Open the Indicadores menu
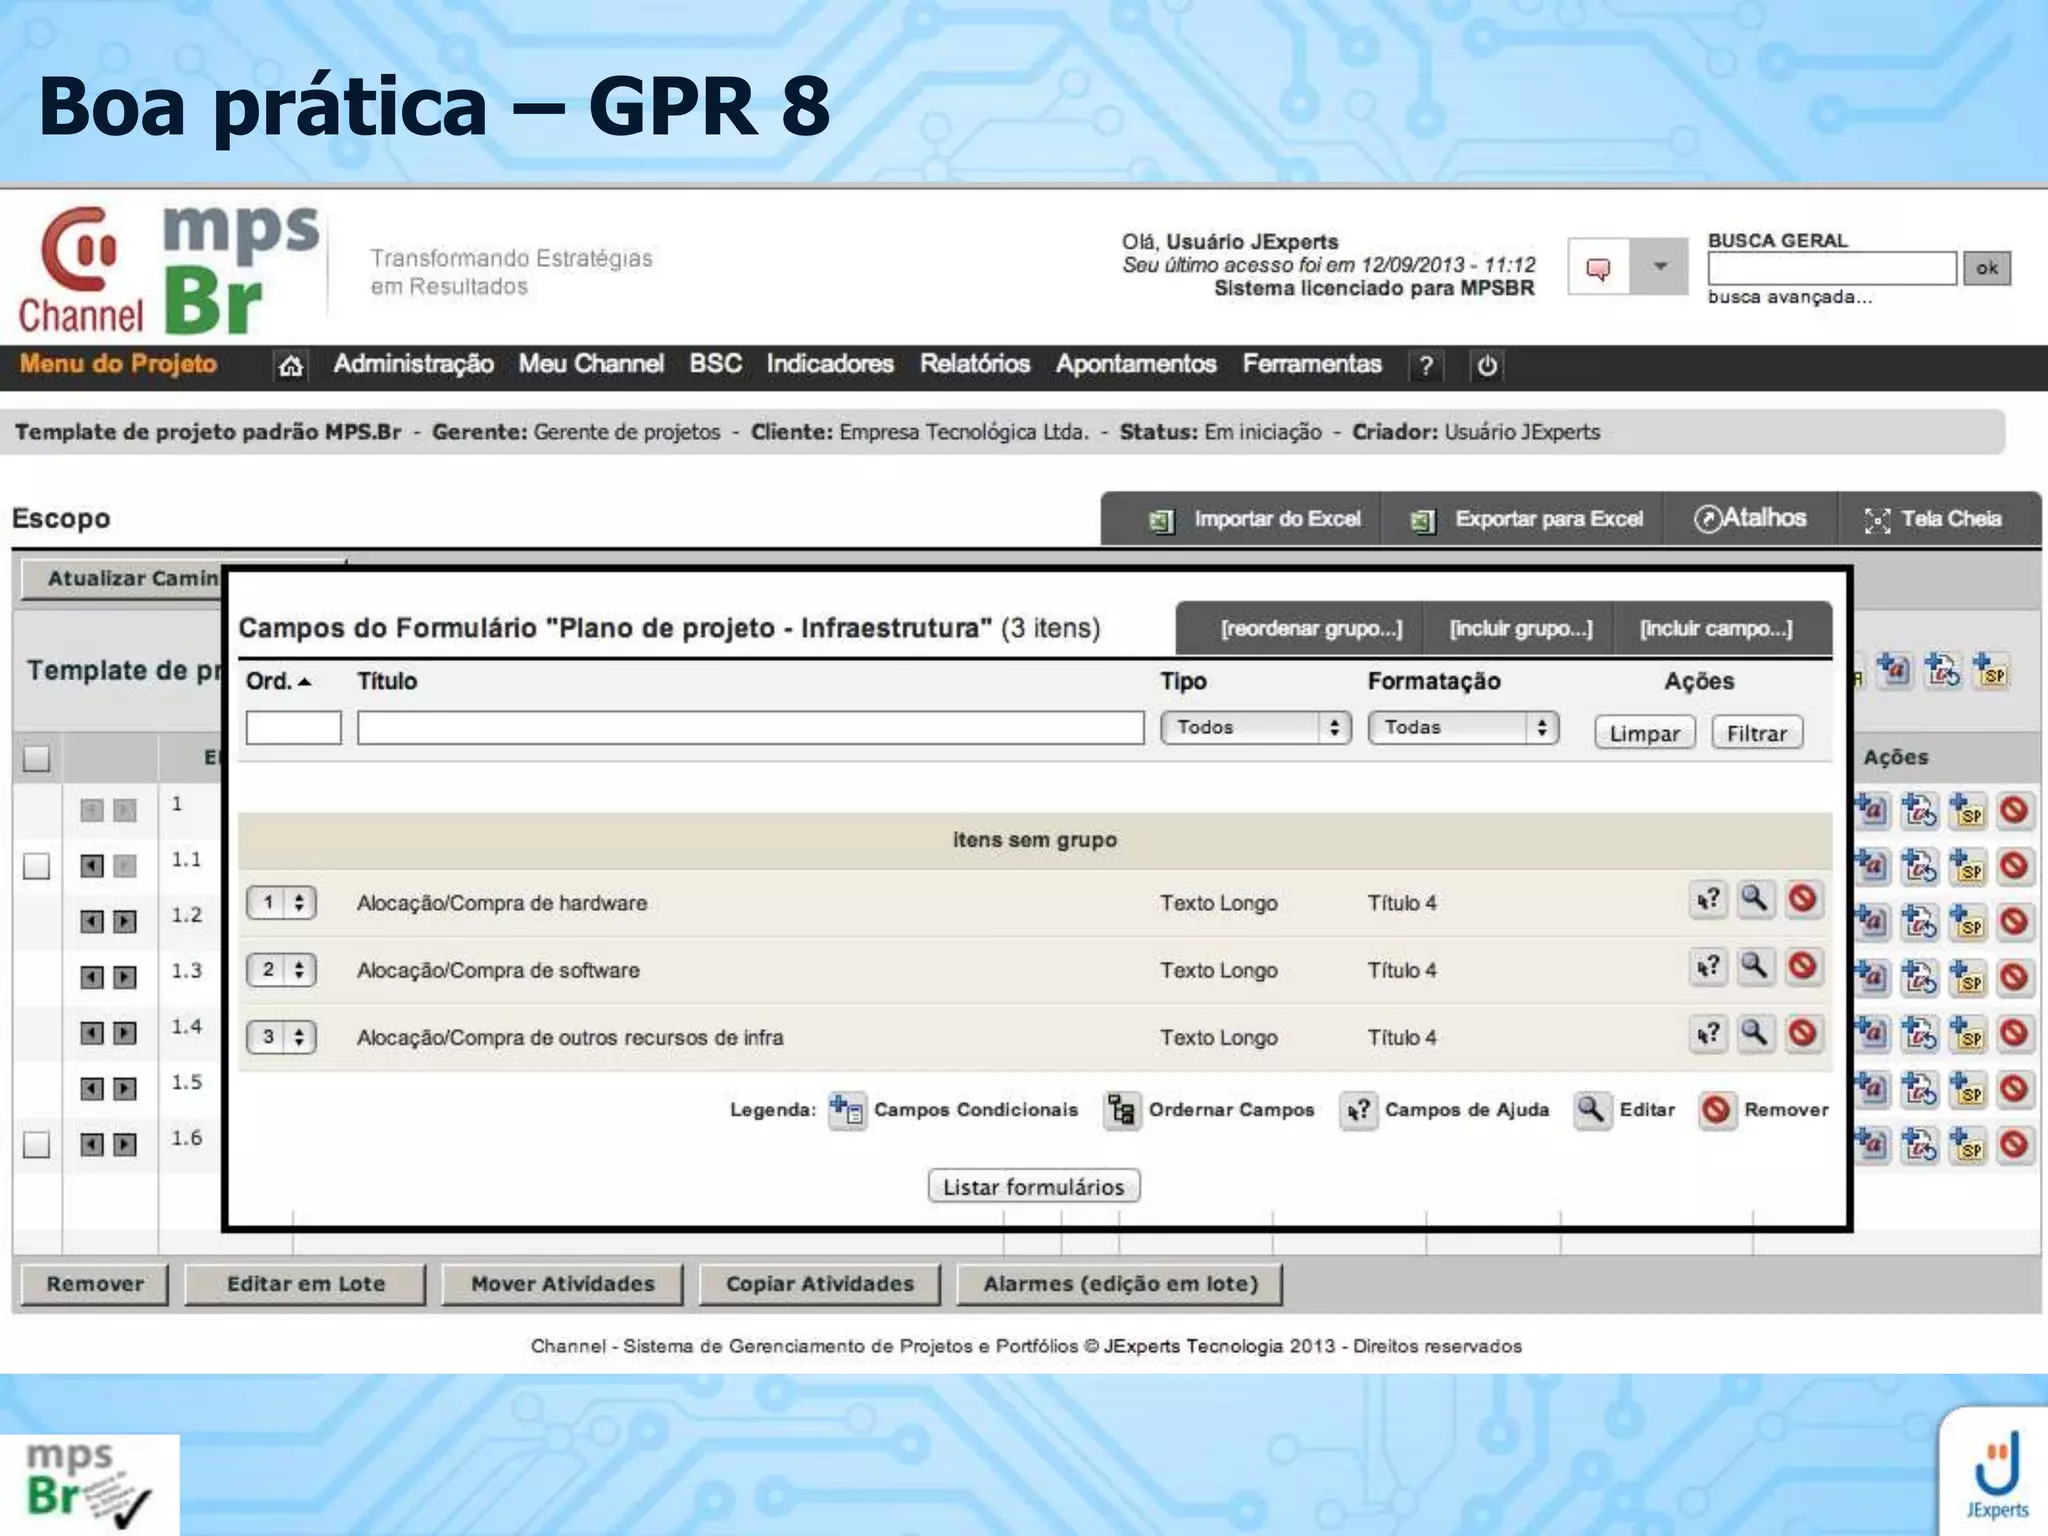This screenshot has width=2048, height=1536. click(830, 364)
